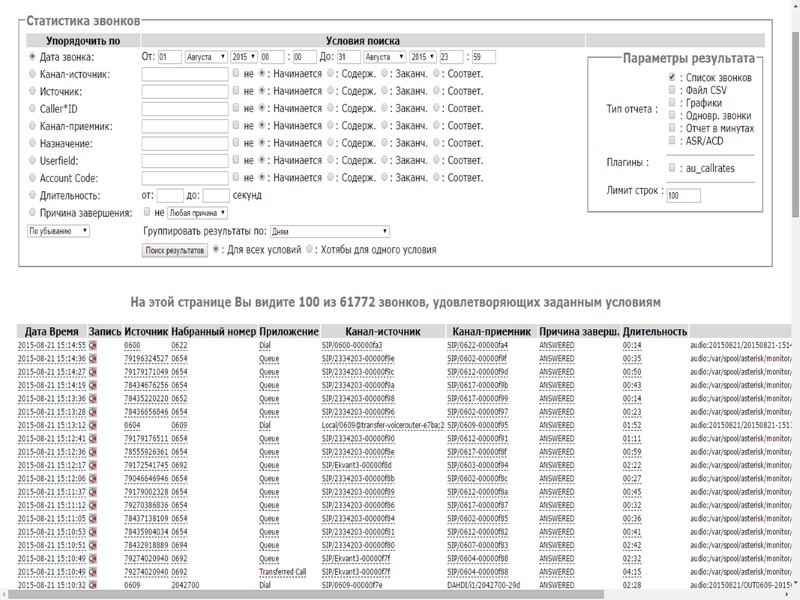Image resolution: width=800 pixels, height=600 pixels.
Task: Click the Длительность column header
Action: pos(655,332)
